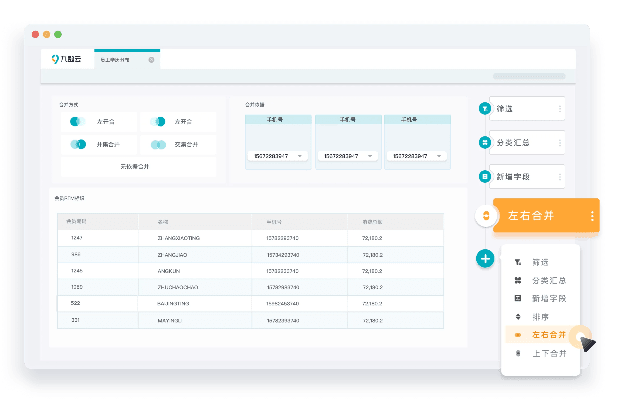The height and width of the screenshot is (400, 624).
Task: Select the 分类汇总 step in the step list
Action: click(527, 142)
